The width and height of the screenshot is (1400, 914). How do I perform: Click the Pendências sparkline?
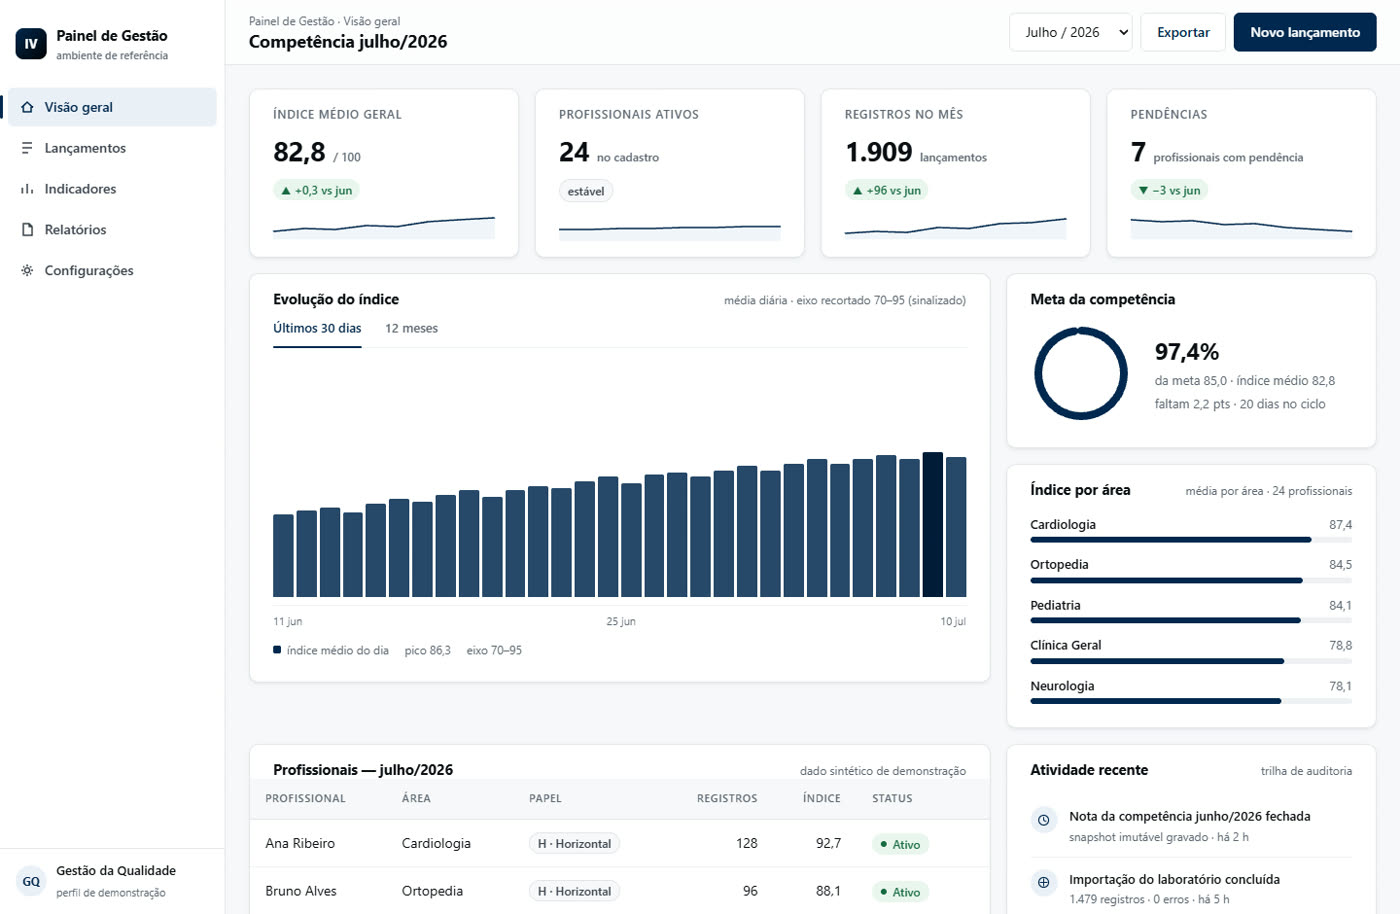(x=1241, y=227)
